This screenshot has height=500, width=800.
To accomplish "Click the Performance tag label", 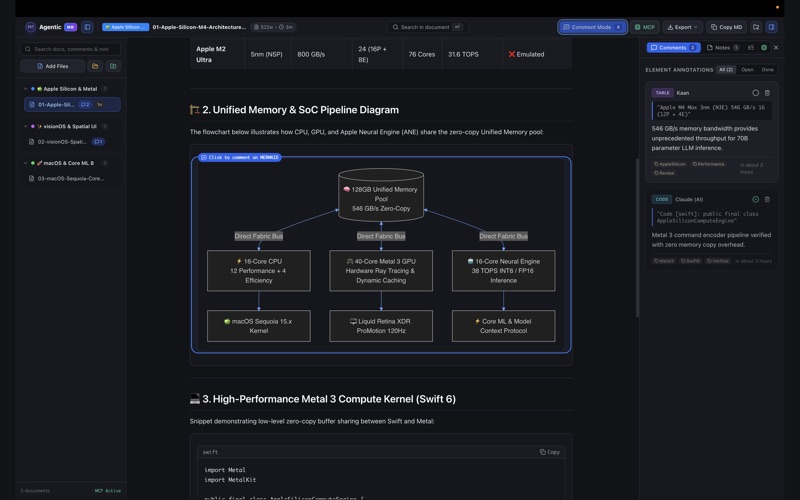I will pyautogui.click(x=708, y=164).
